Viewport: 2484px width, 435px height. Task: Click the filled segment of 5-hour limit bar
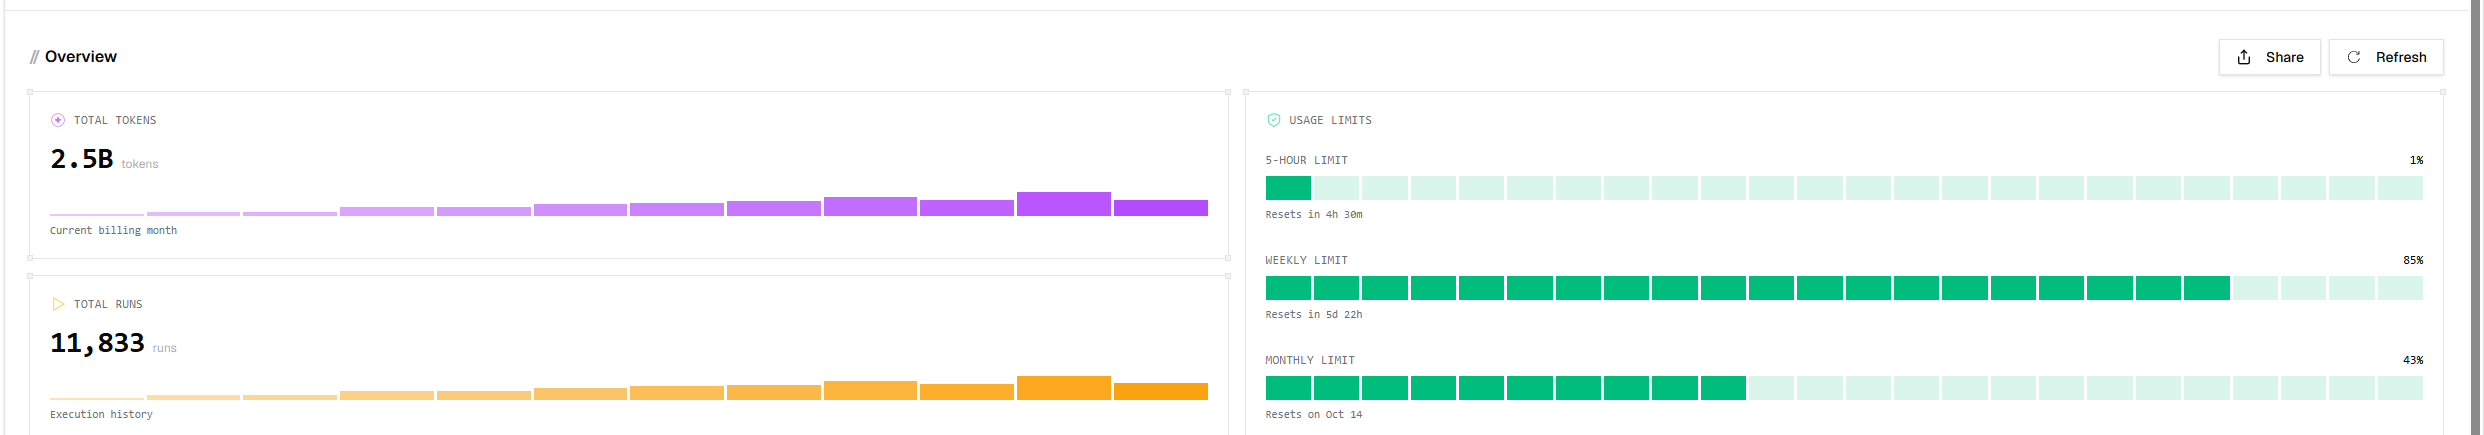1288,188
